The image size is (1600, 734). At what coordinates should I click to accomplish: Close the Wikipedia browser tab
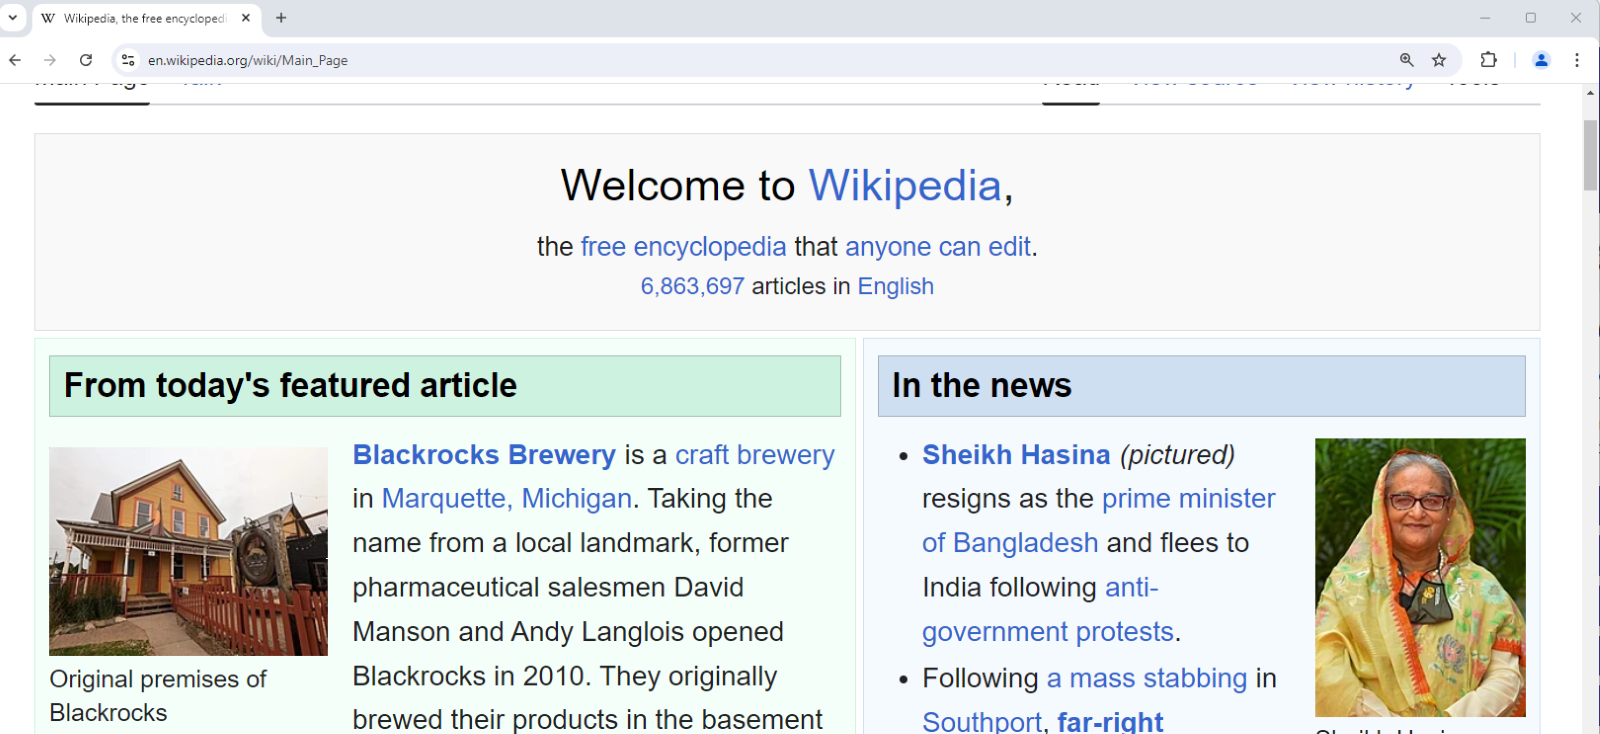coord(246,18)
